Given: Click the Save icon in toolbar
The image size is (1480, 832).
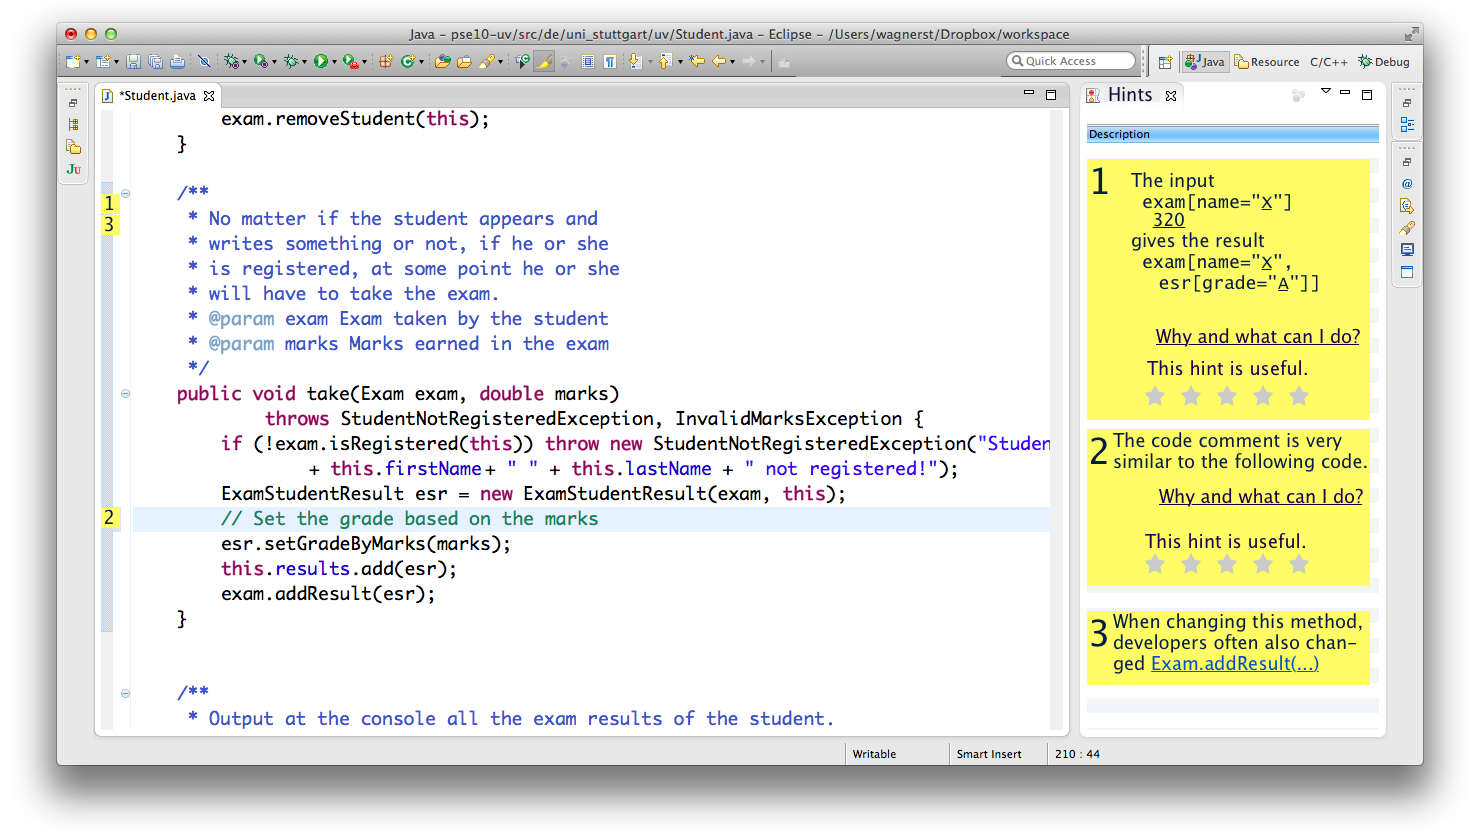Looking at the screenshot, I should (x=133, y=61).
